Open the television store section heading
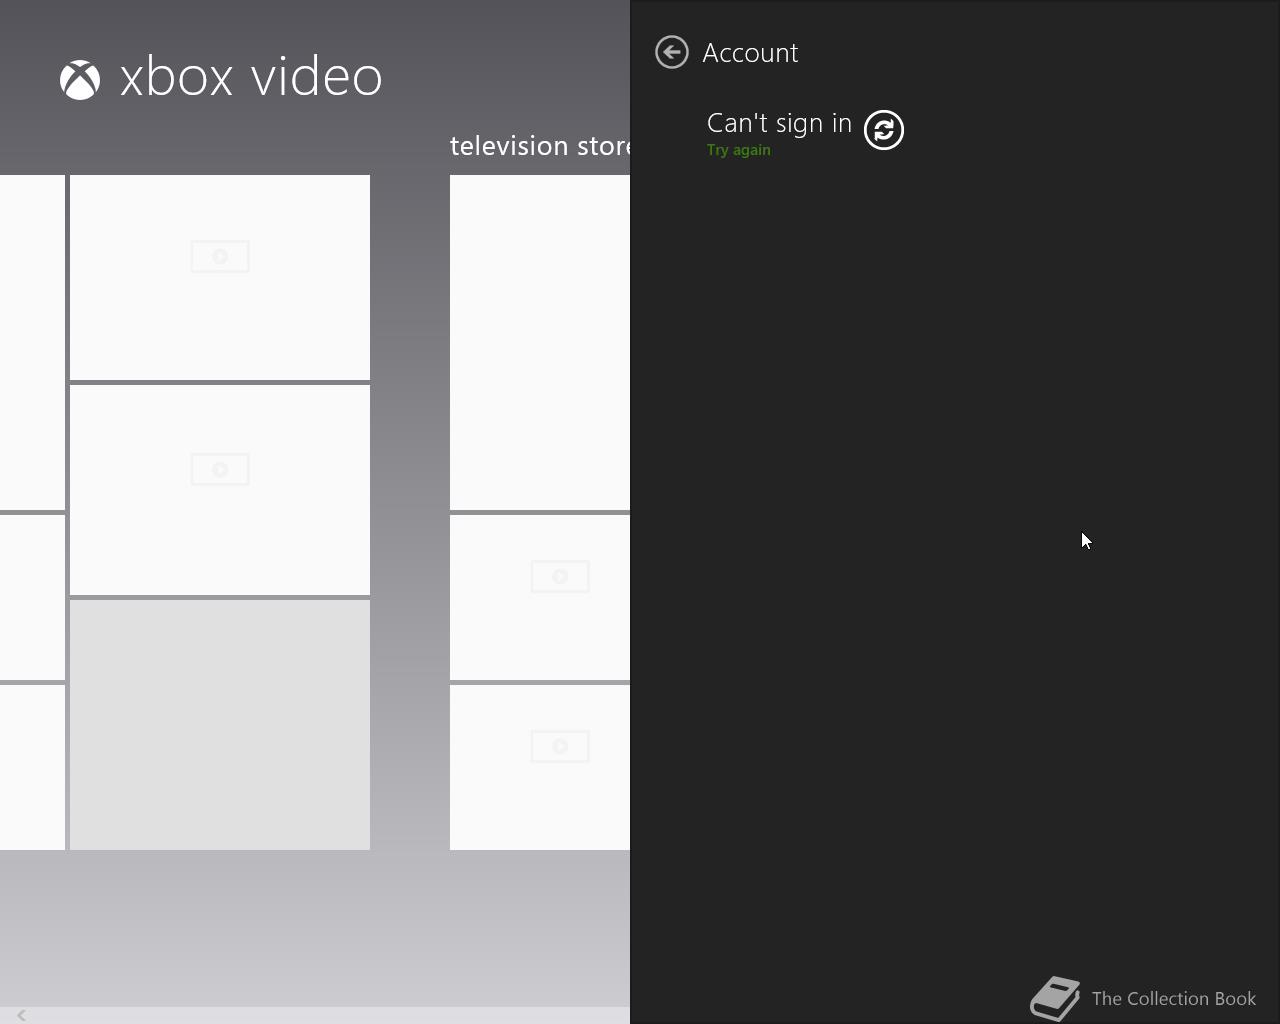This screenshot has height=1024, width=1280. pyautogui.click(x=540, y=146)
